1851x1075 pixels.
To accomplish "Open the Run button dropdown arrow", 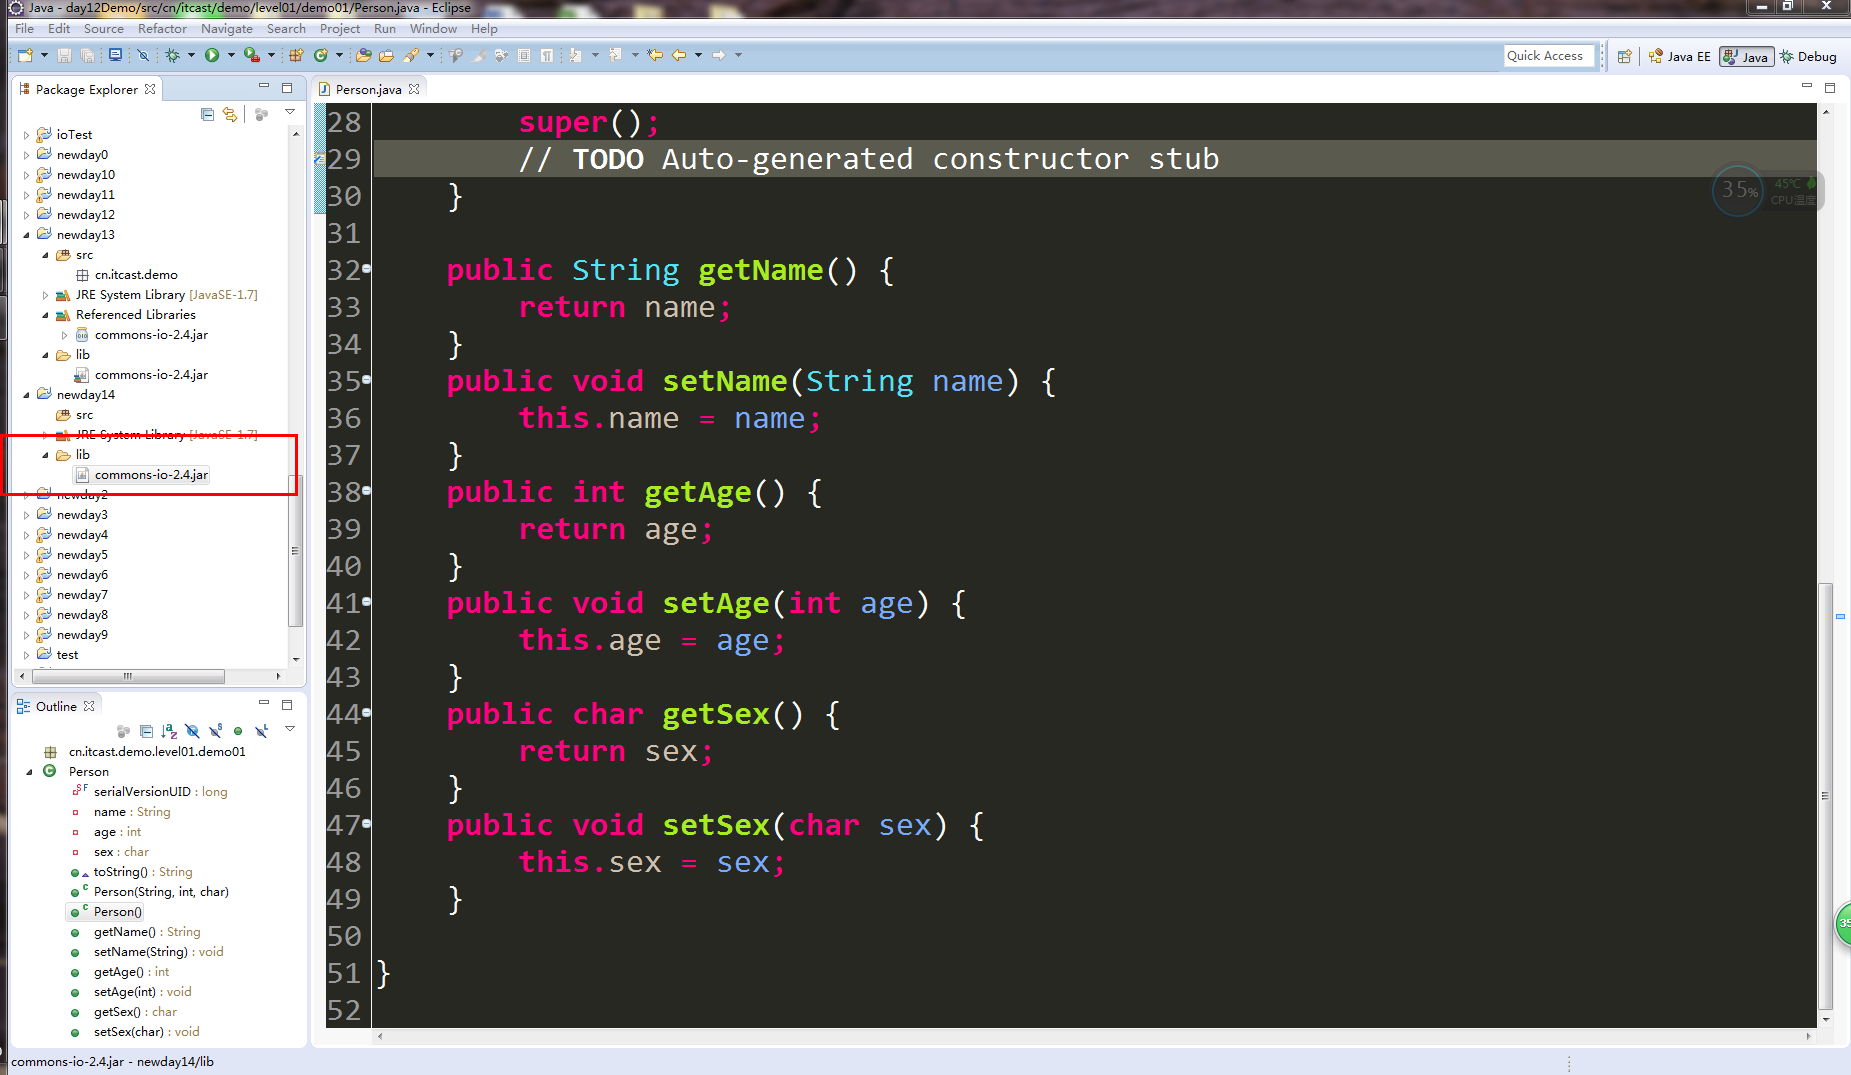I will click(x=231, y=55).
